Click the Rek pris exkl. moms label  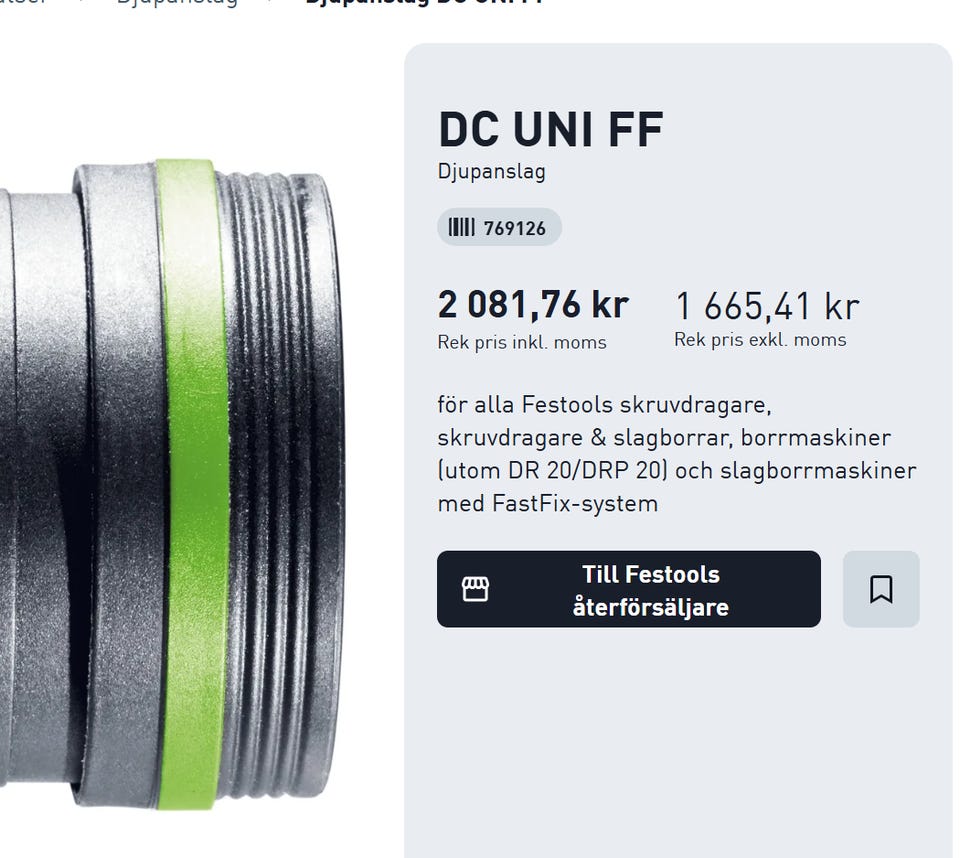(760, 339)
